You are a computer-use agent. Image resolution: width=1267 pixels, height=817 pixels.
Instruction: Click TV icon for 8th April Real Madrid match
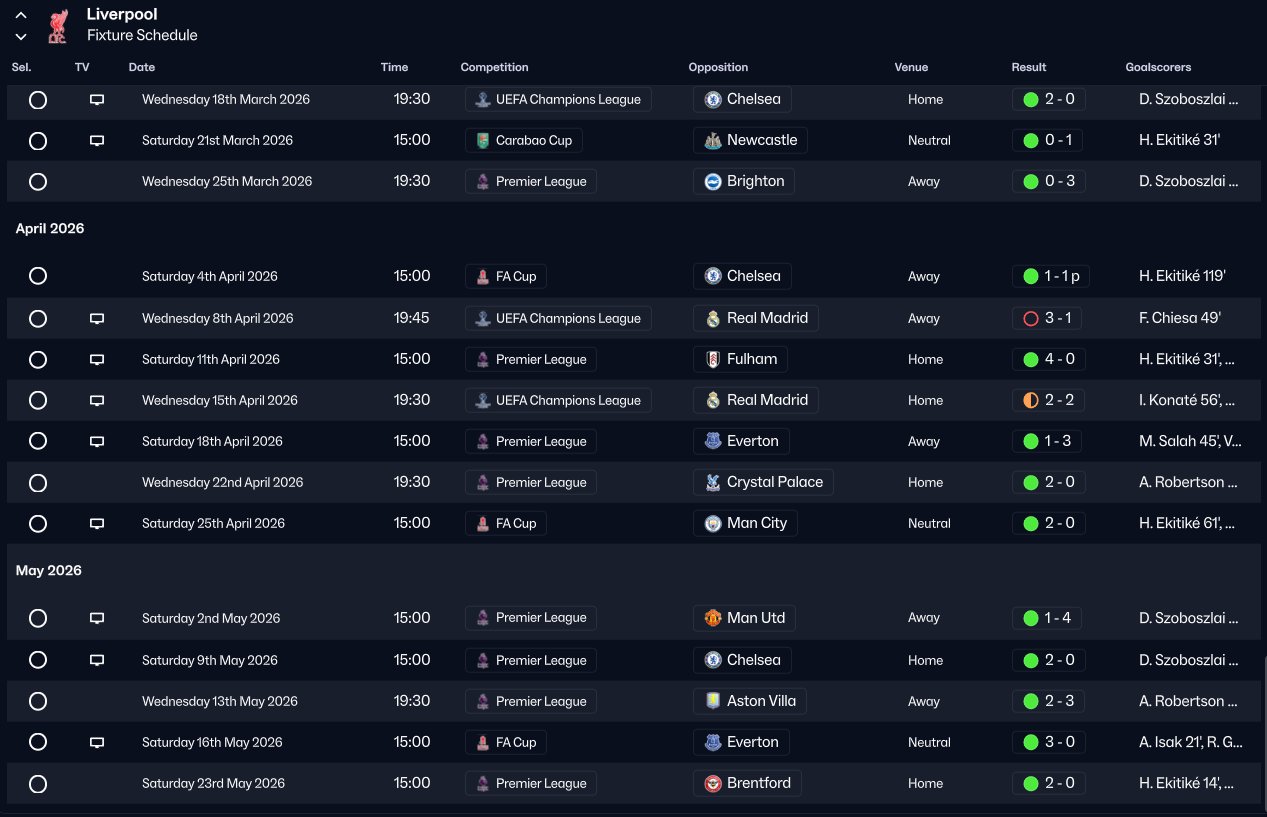click(97, 319)
